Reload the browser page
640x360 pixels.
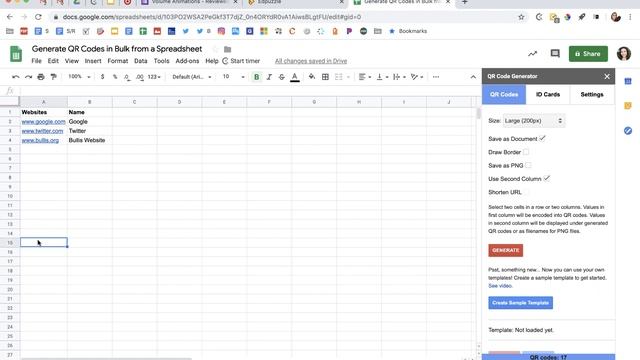click(x=38, y=17)
